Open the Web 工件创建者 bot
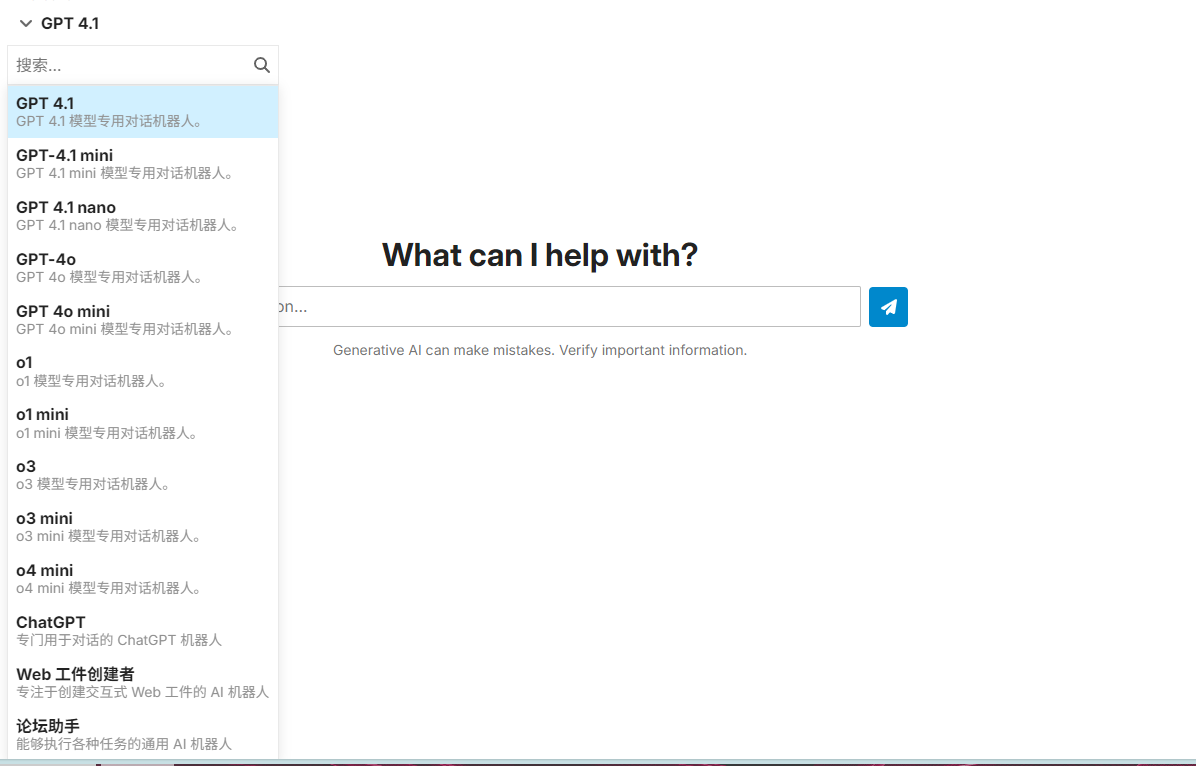 coord(143,683)
